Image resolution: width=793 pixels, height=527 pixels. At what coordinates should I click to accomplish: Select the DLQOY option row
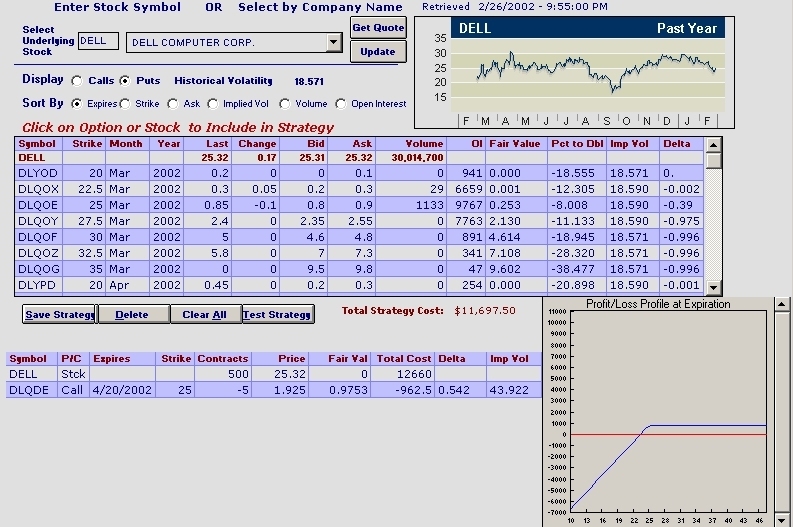coord(359,221)
